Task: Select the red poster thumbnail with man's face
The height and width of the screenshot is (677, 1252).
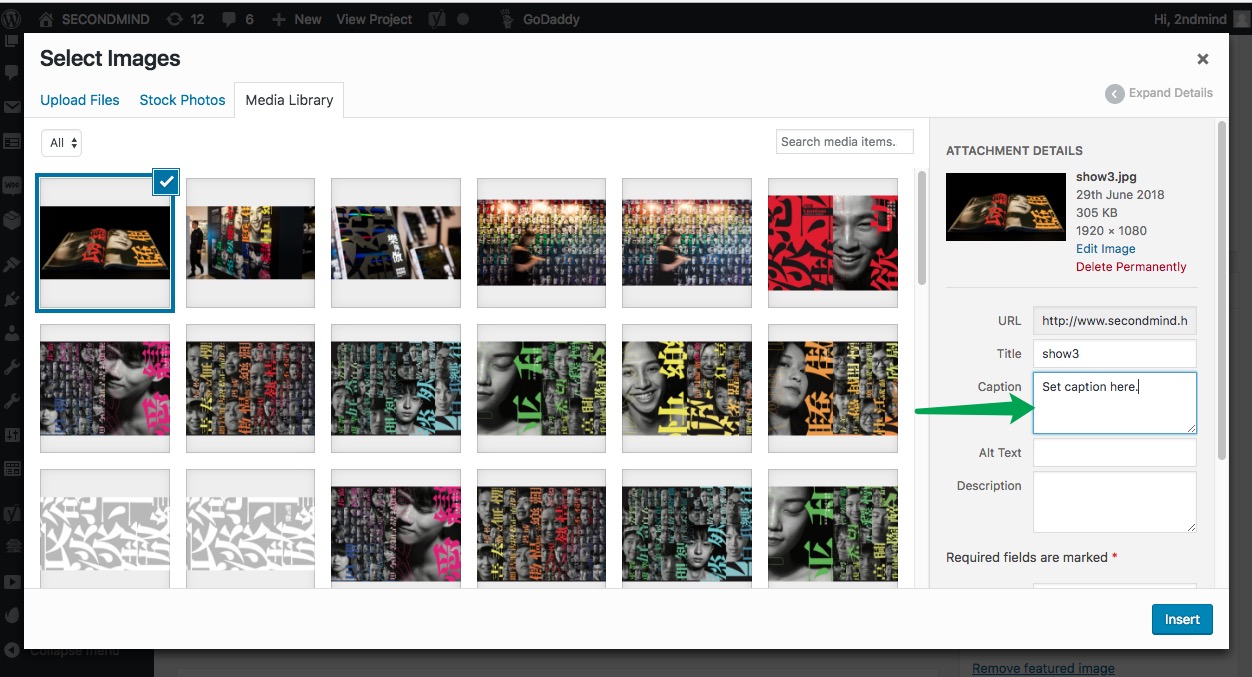Action: (x=832, y=243)
